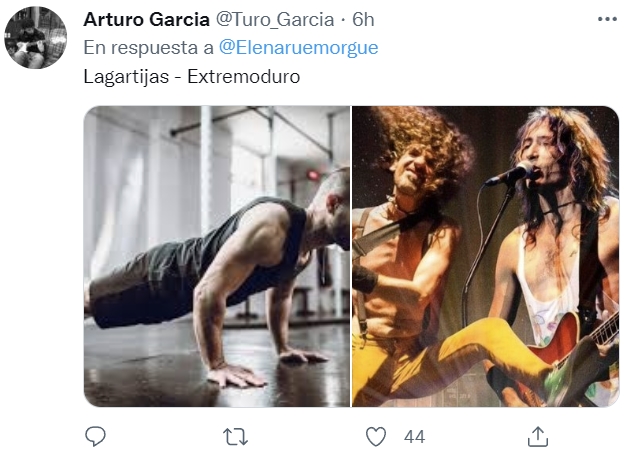Open the rock band concert photo
Viewport: 625px width, 457px height.
[485, 256]
